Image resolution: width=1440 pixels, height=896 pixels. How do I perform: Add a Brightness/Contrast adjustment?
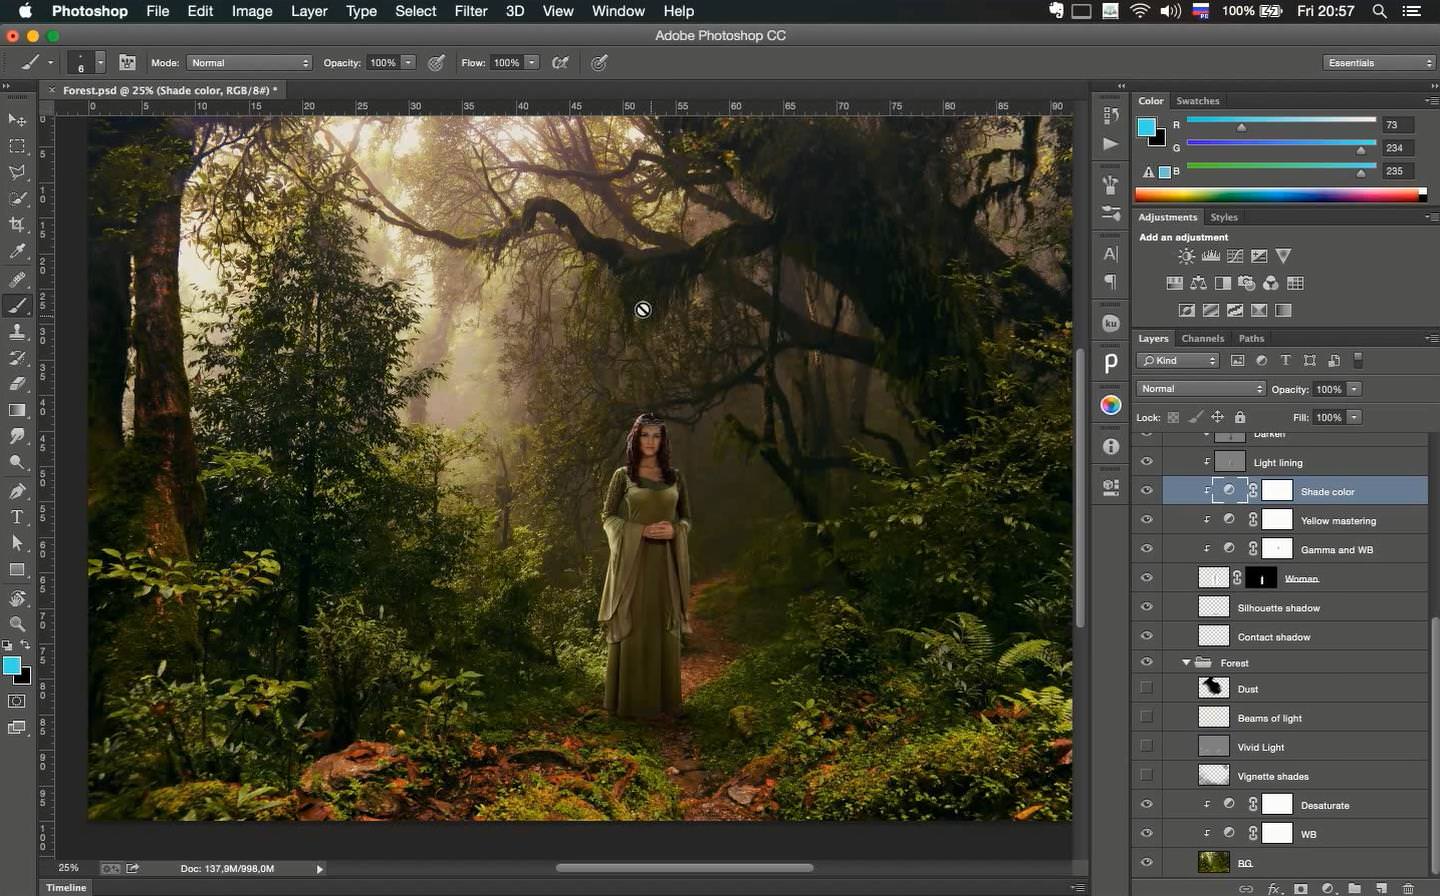tap(1186, 257)
